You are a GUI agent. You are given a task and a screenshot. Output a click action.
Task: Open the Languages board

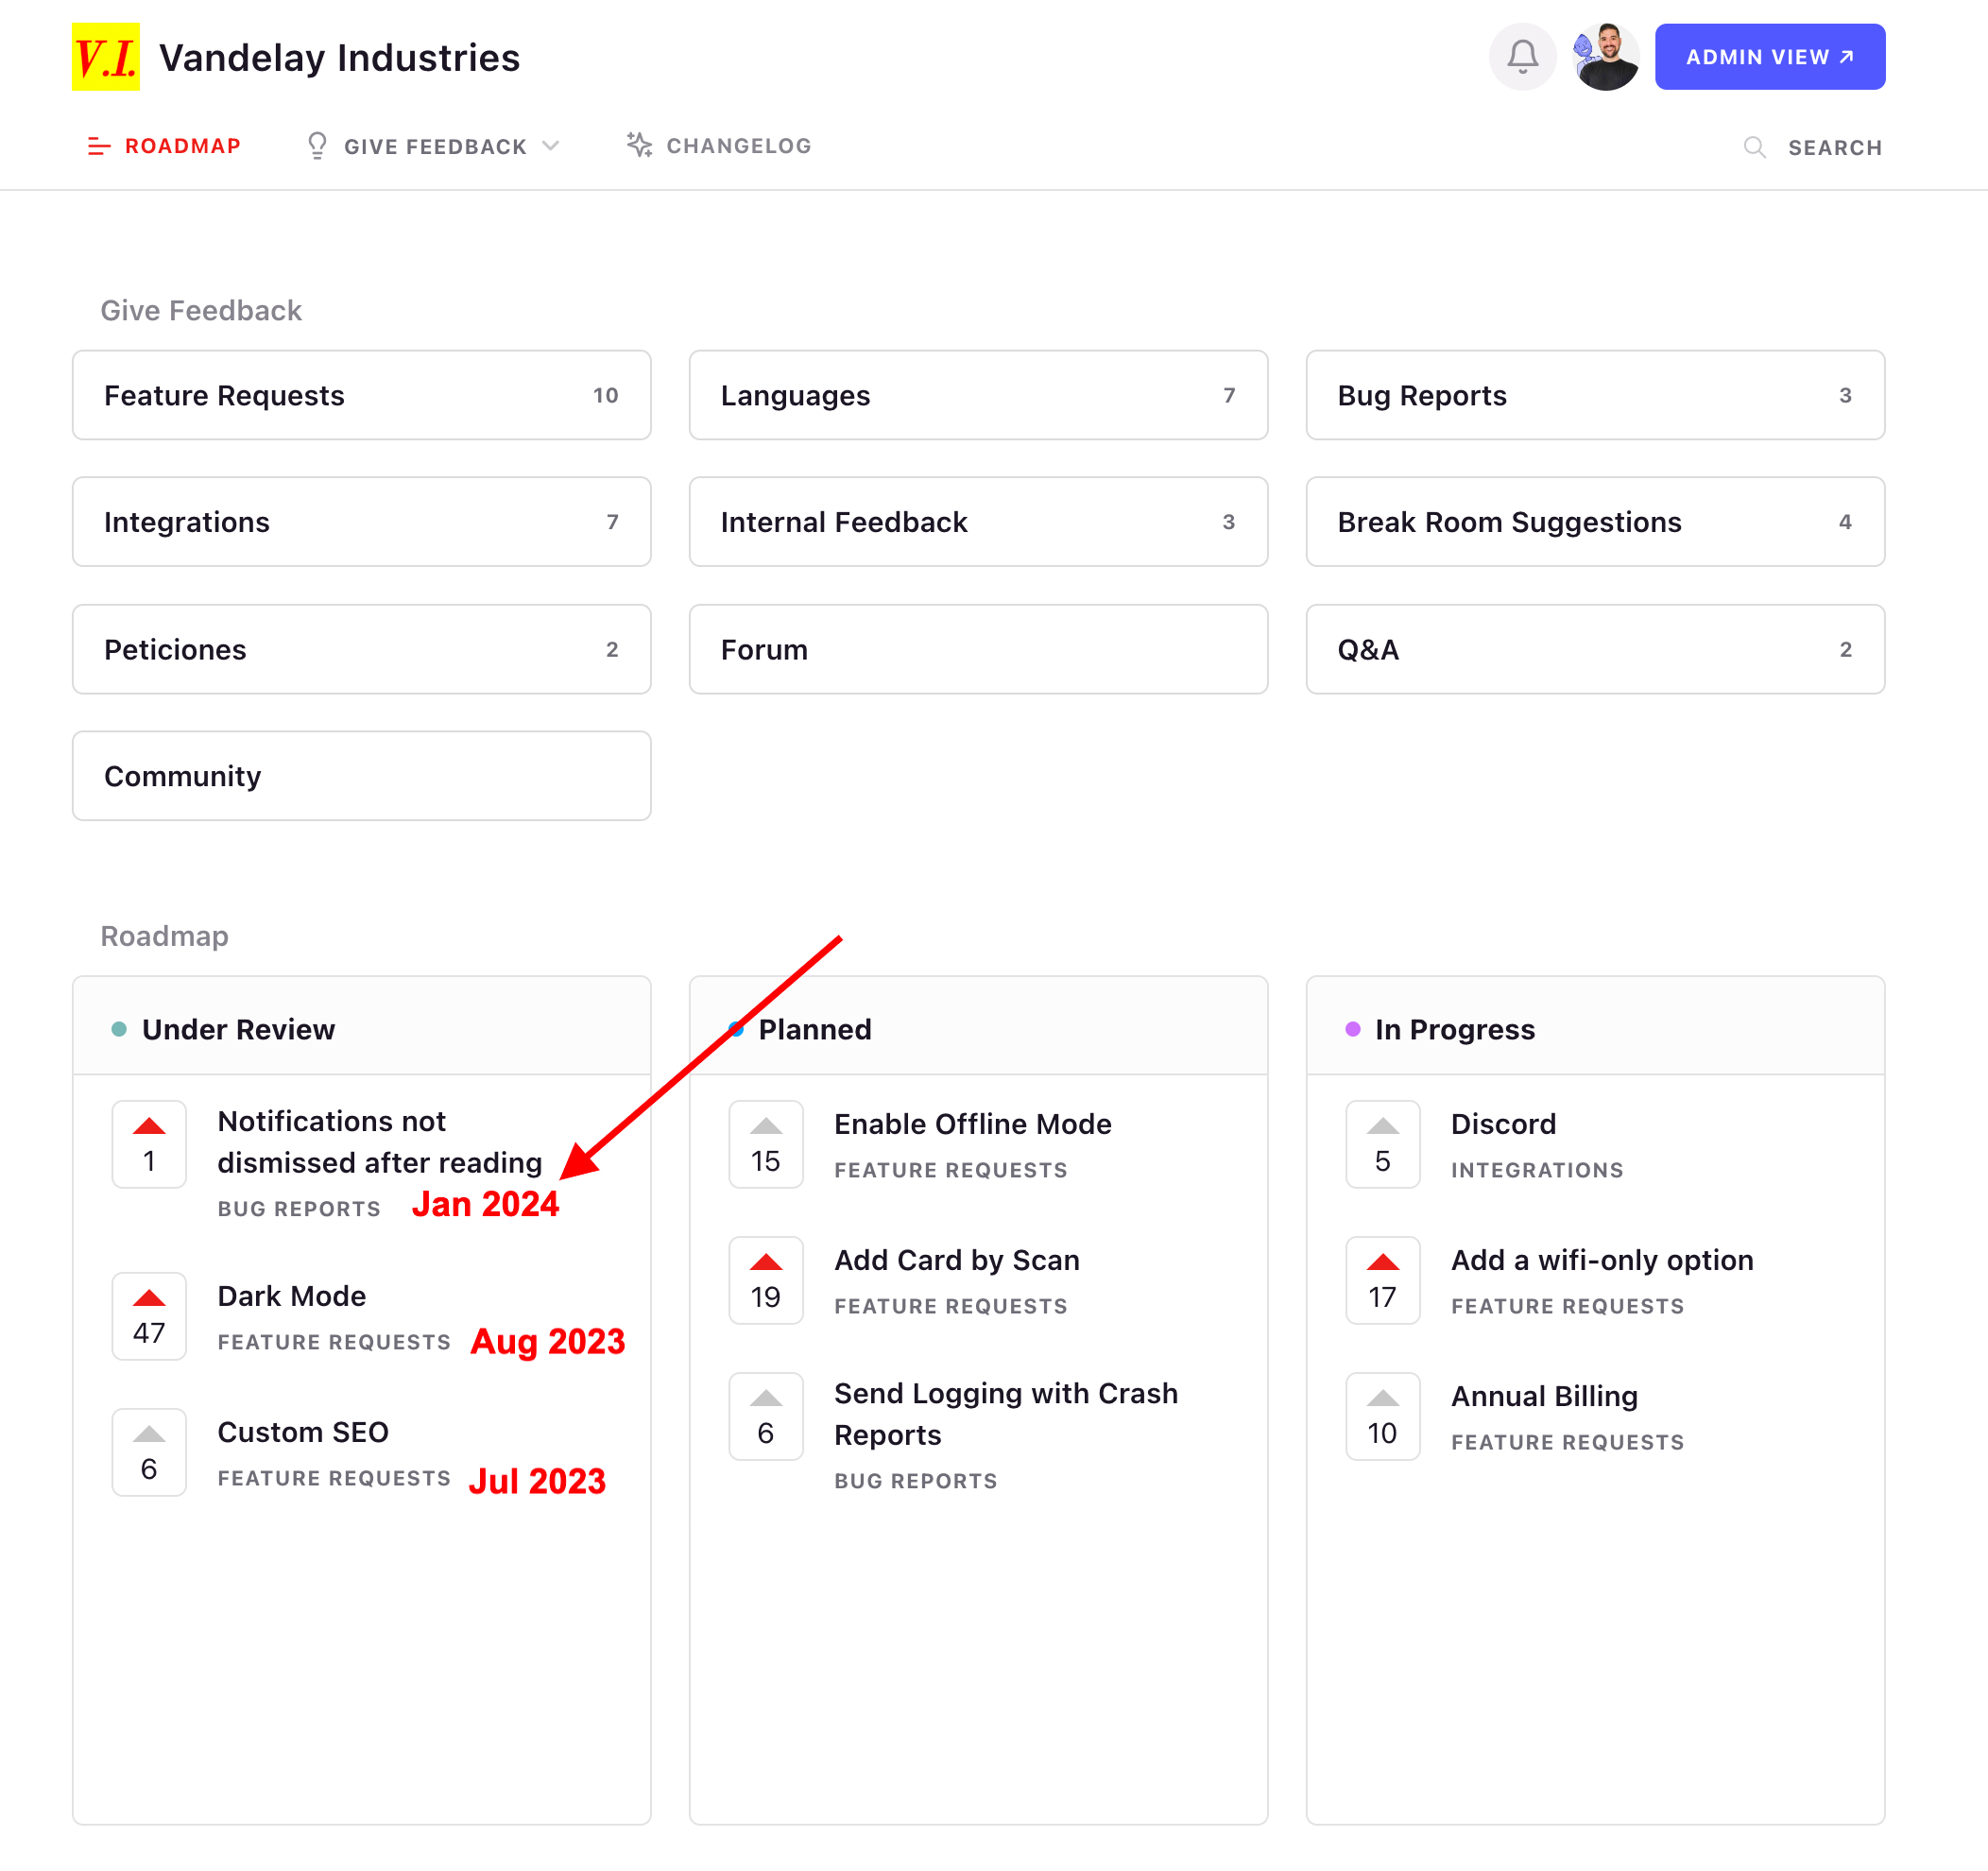pyautogui.click(x=979, y=395)
